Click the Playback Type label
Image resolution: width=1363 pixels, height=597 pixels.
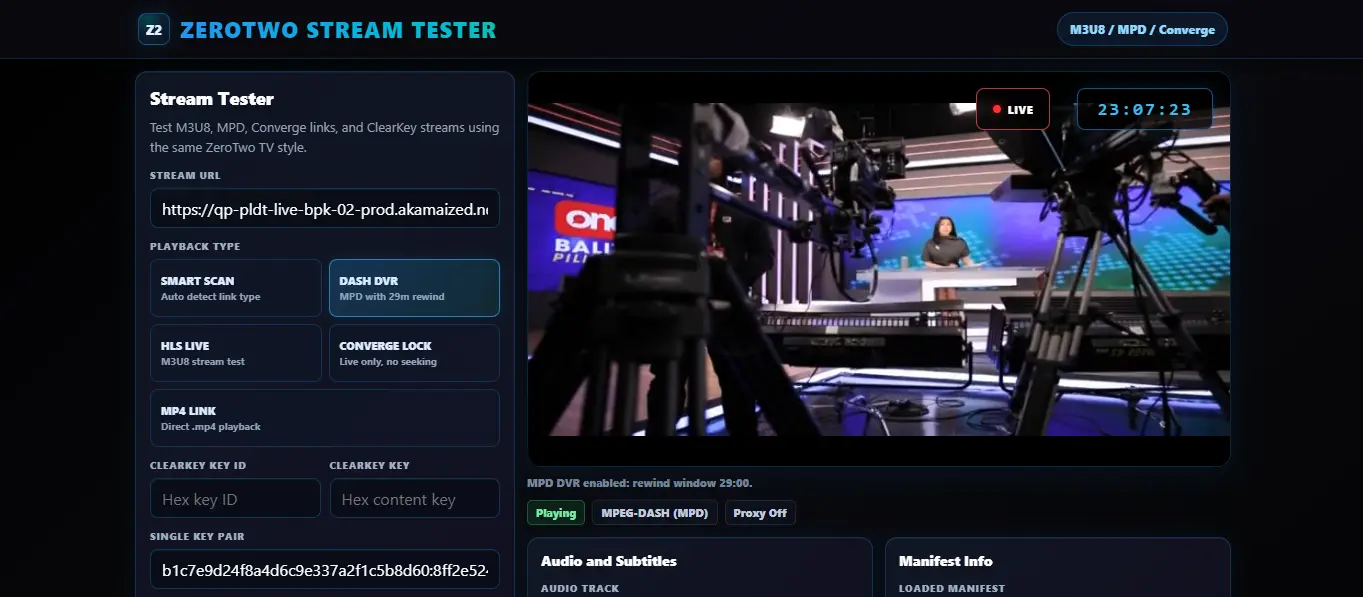click(x=195, y=246)
